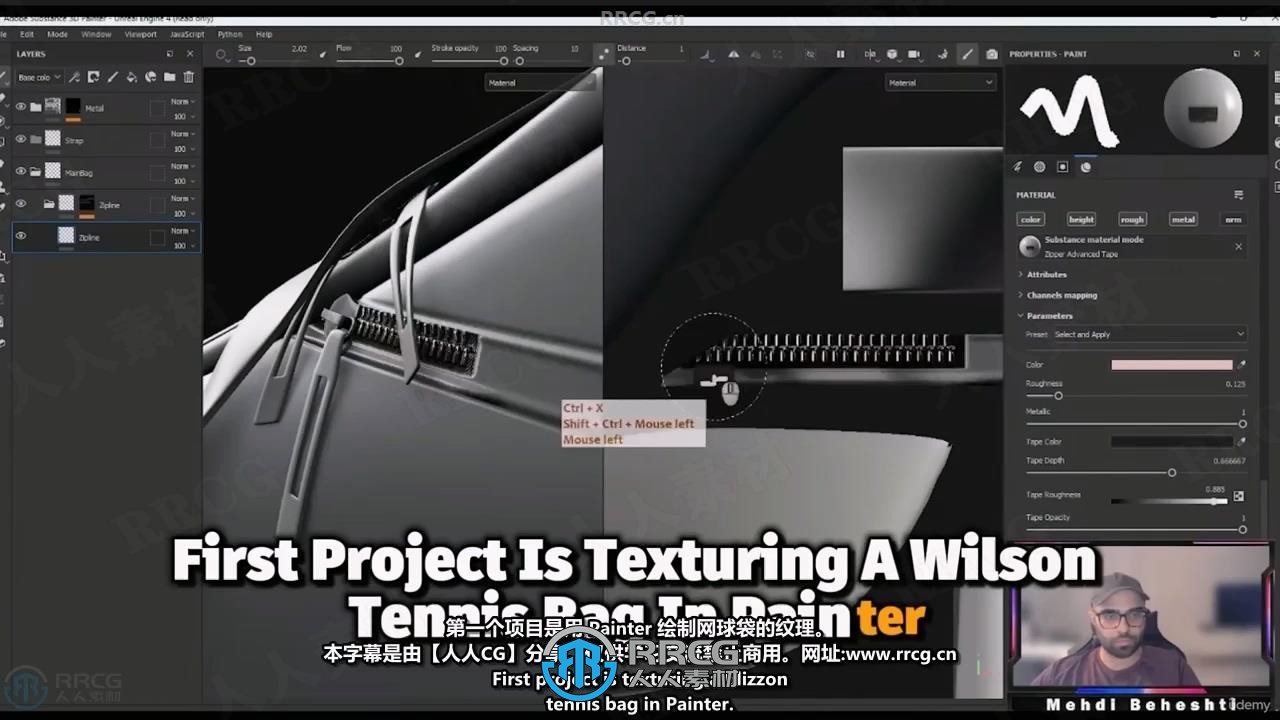Remove the Zipper Advanced Tape material

(1238, 246)
